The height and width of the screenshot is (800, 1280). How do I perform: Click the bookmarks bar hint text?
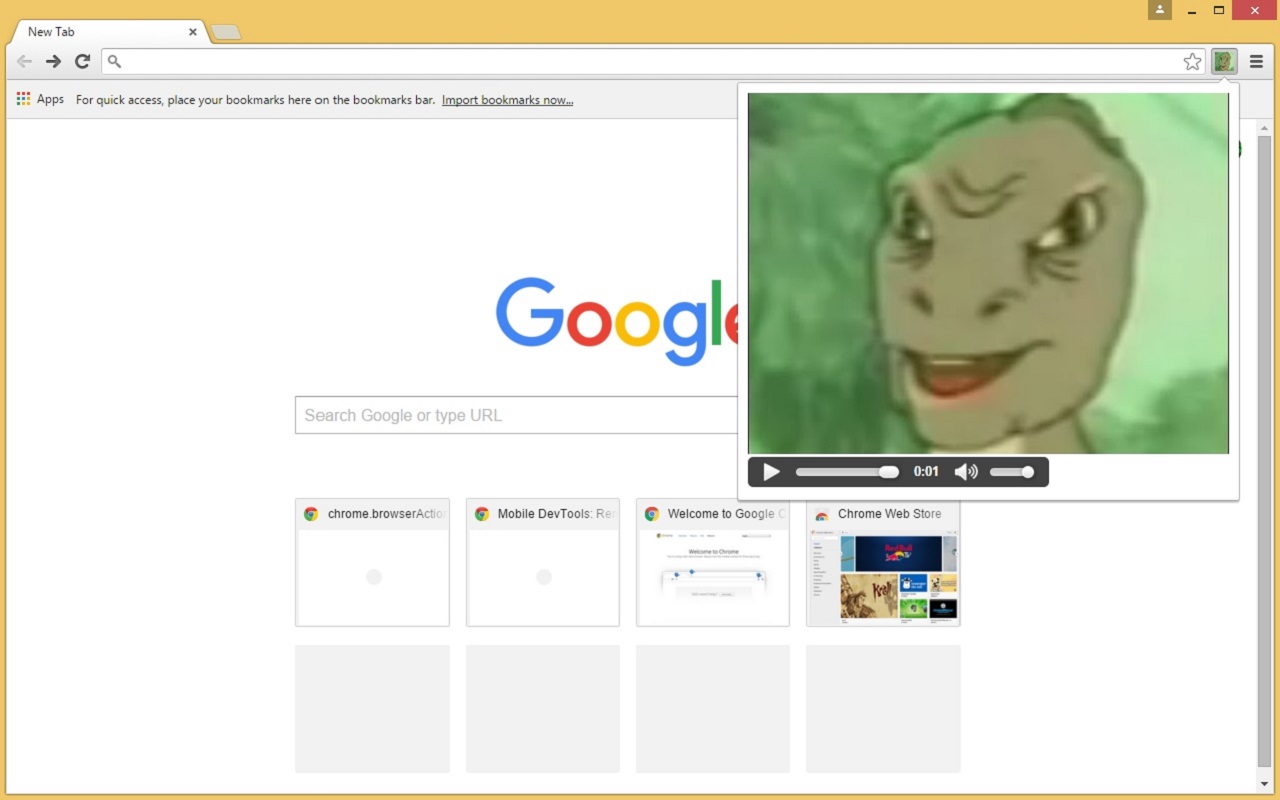(x=255, y=100)
